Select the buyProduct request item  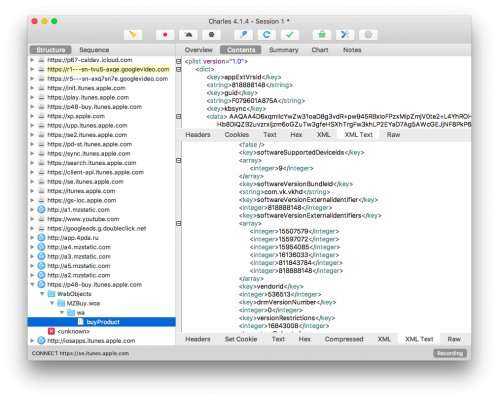pos(102,322)
